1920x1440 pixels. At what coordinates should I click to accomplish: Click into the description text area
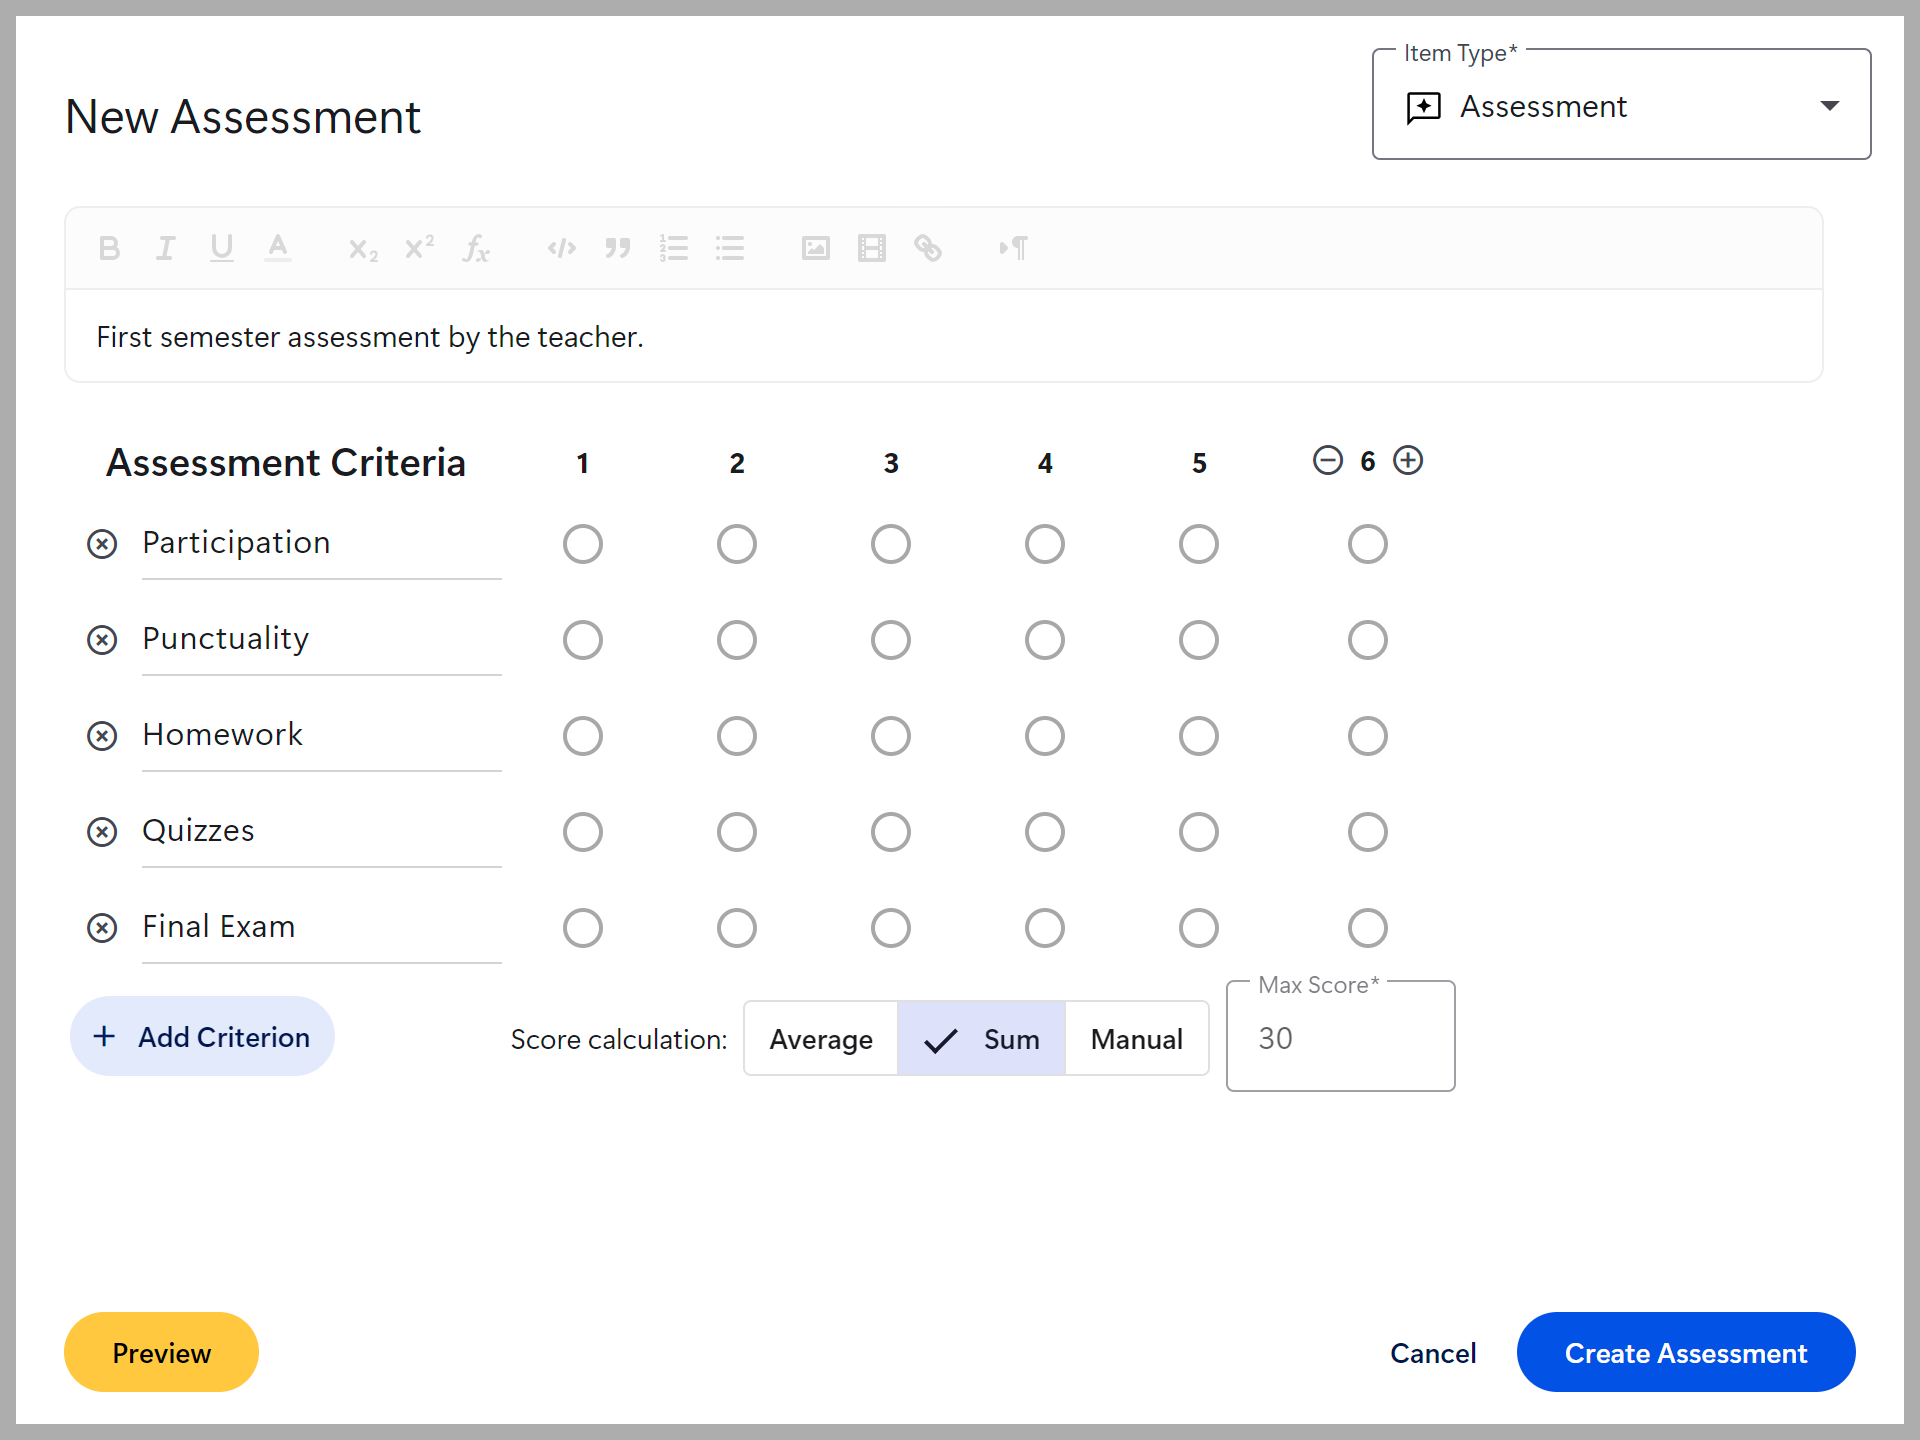click(x=944, y=337)
